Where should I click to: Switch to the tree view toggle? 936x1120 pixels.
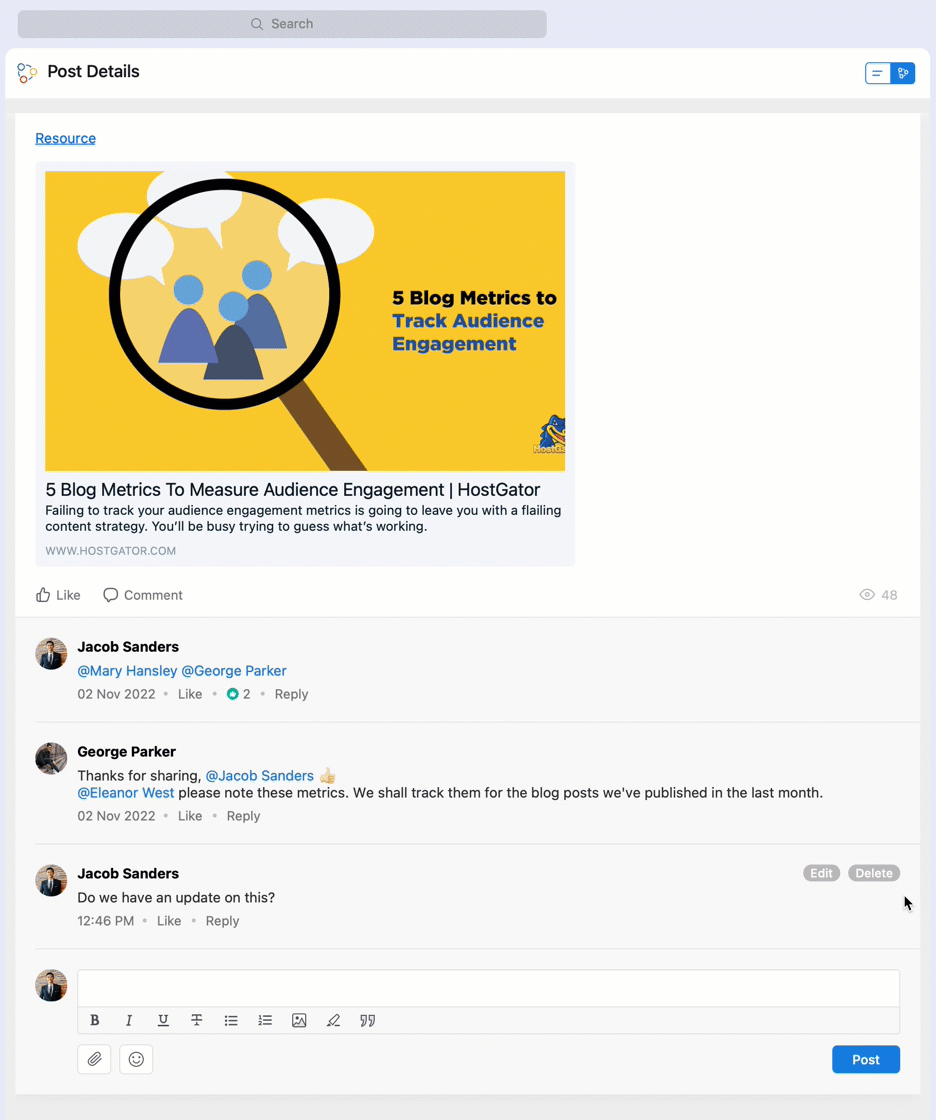(903, 73)
